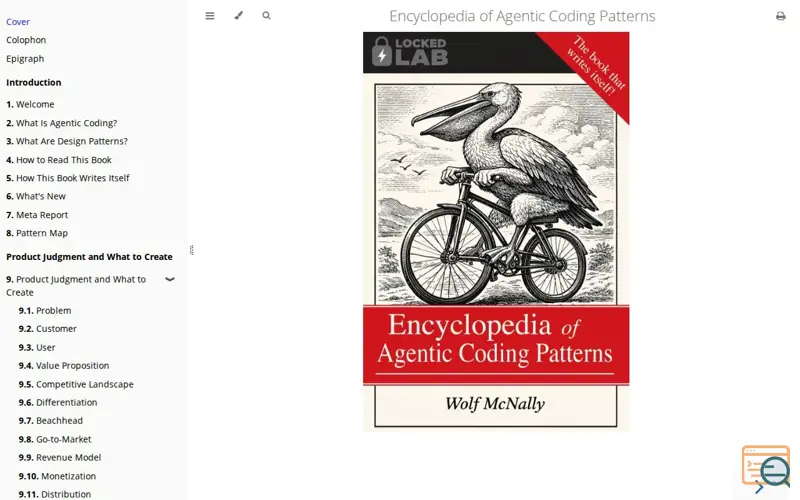The width and height of the screenshot is (800, 500).
Task: Open 5. How This Book Writes Itself
Action: pyautogui.click(x=68, y=178)
